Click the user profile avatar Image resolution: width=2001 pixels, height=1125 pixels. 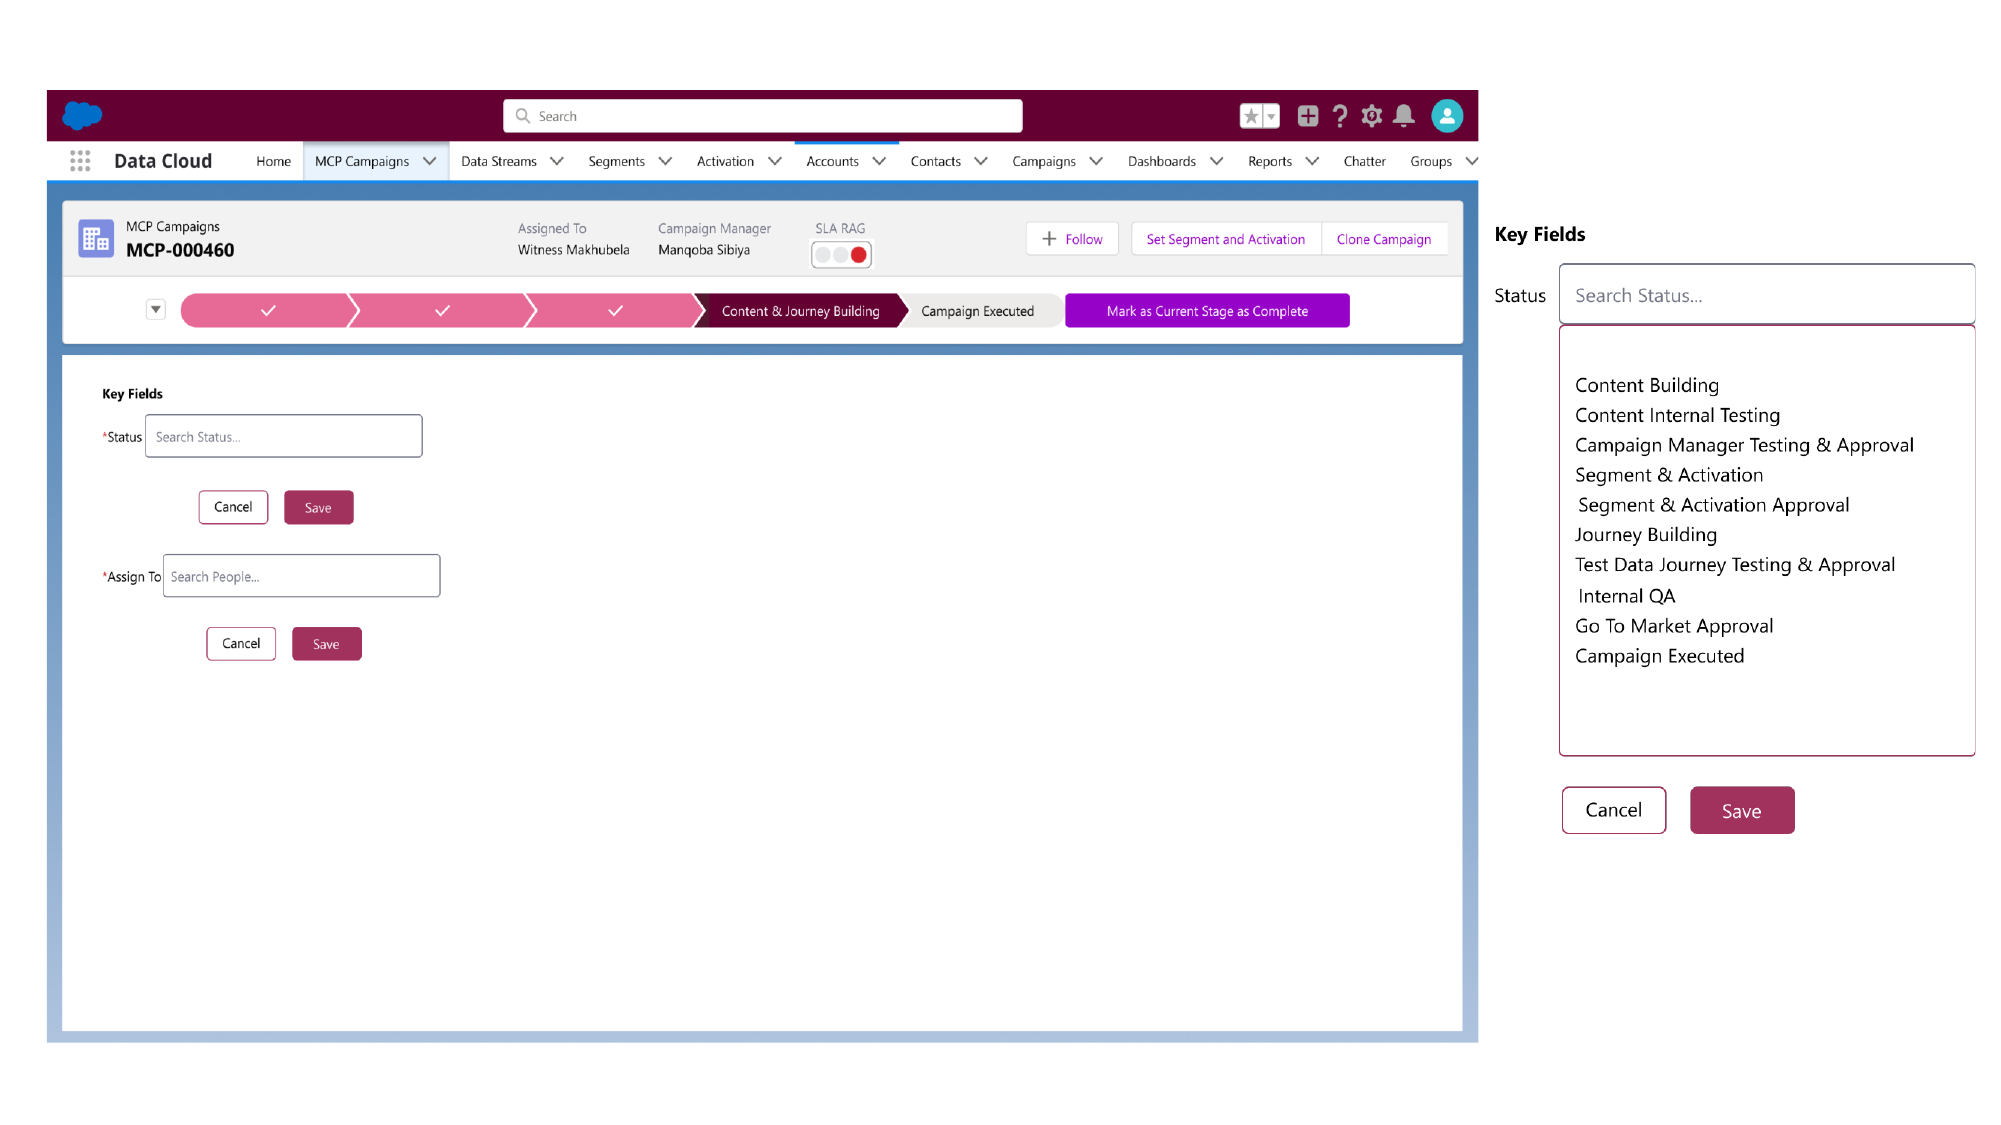1447,116
